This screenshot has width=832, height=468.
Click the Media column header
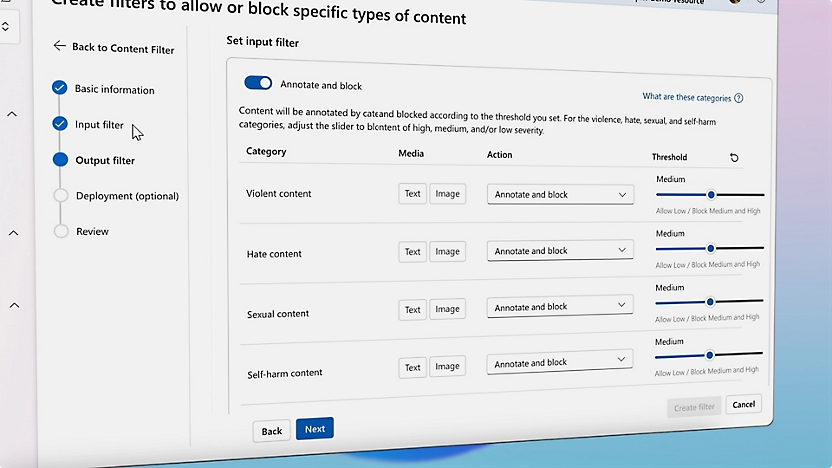point(411,153)
